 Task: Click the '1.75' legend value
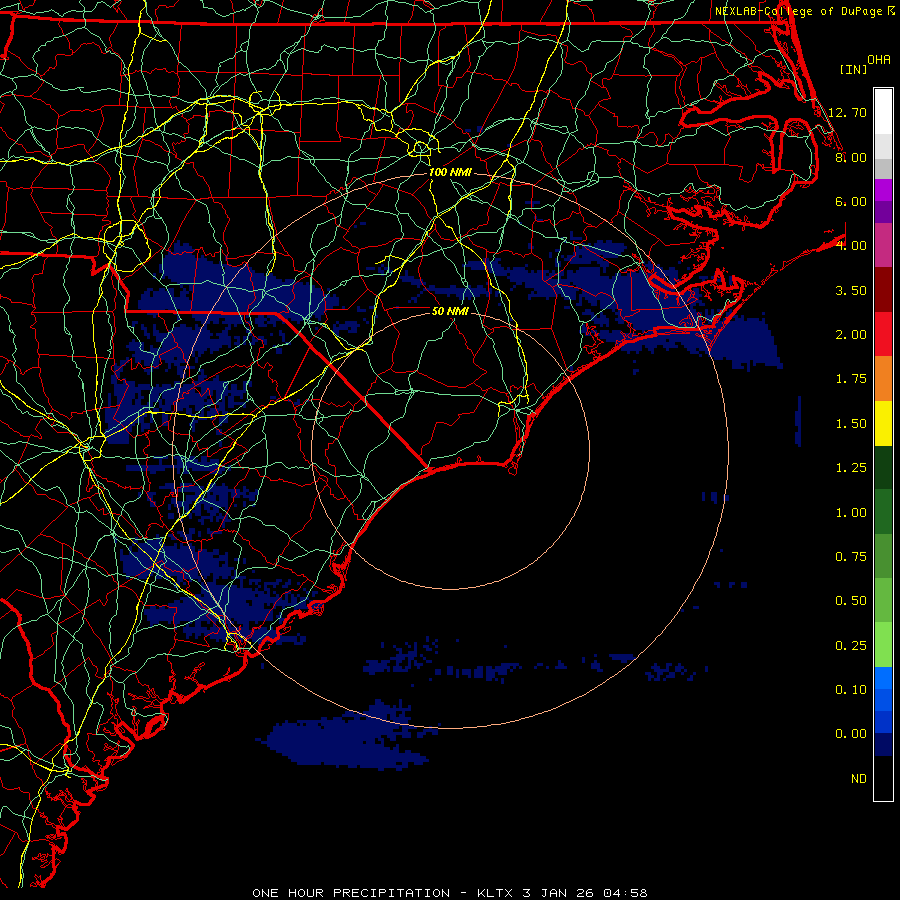click(x=851, y=379)
